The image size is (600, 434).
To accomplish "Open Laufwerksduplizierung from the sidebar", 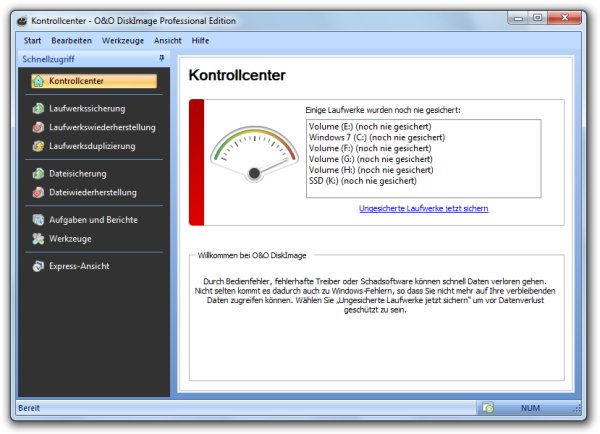I will click(x=94, y=146).
